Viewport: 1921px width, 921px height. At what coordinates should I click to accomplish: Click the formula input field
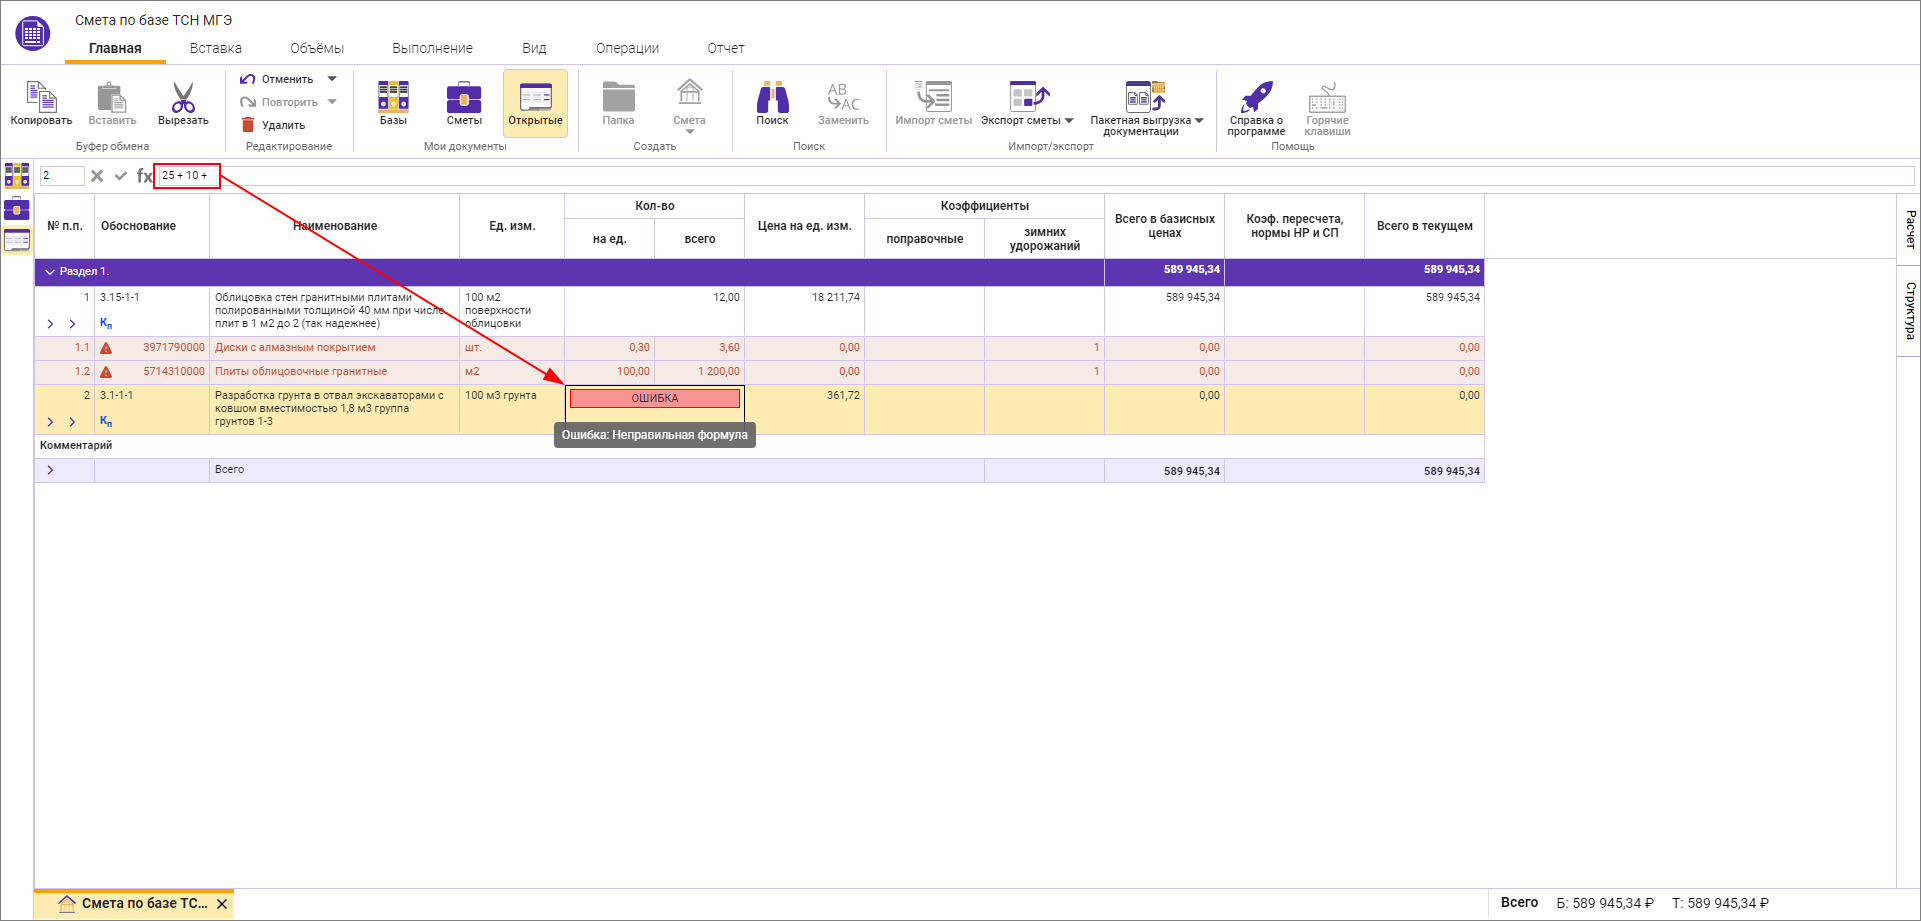[x=1035, y=176]
